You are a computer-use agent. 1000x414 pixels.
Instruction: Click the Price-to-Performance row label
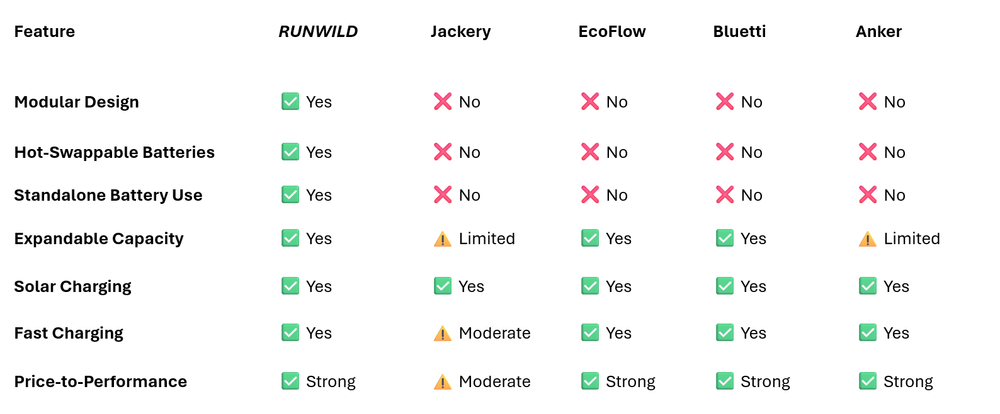click(100, 381)
